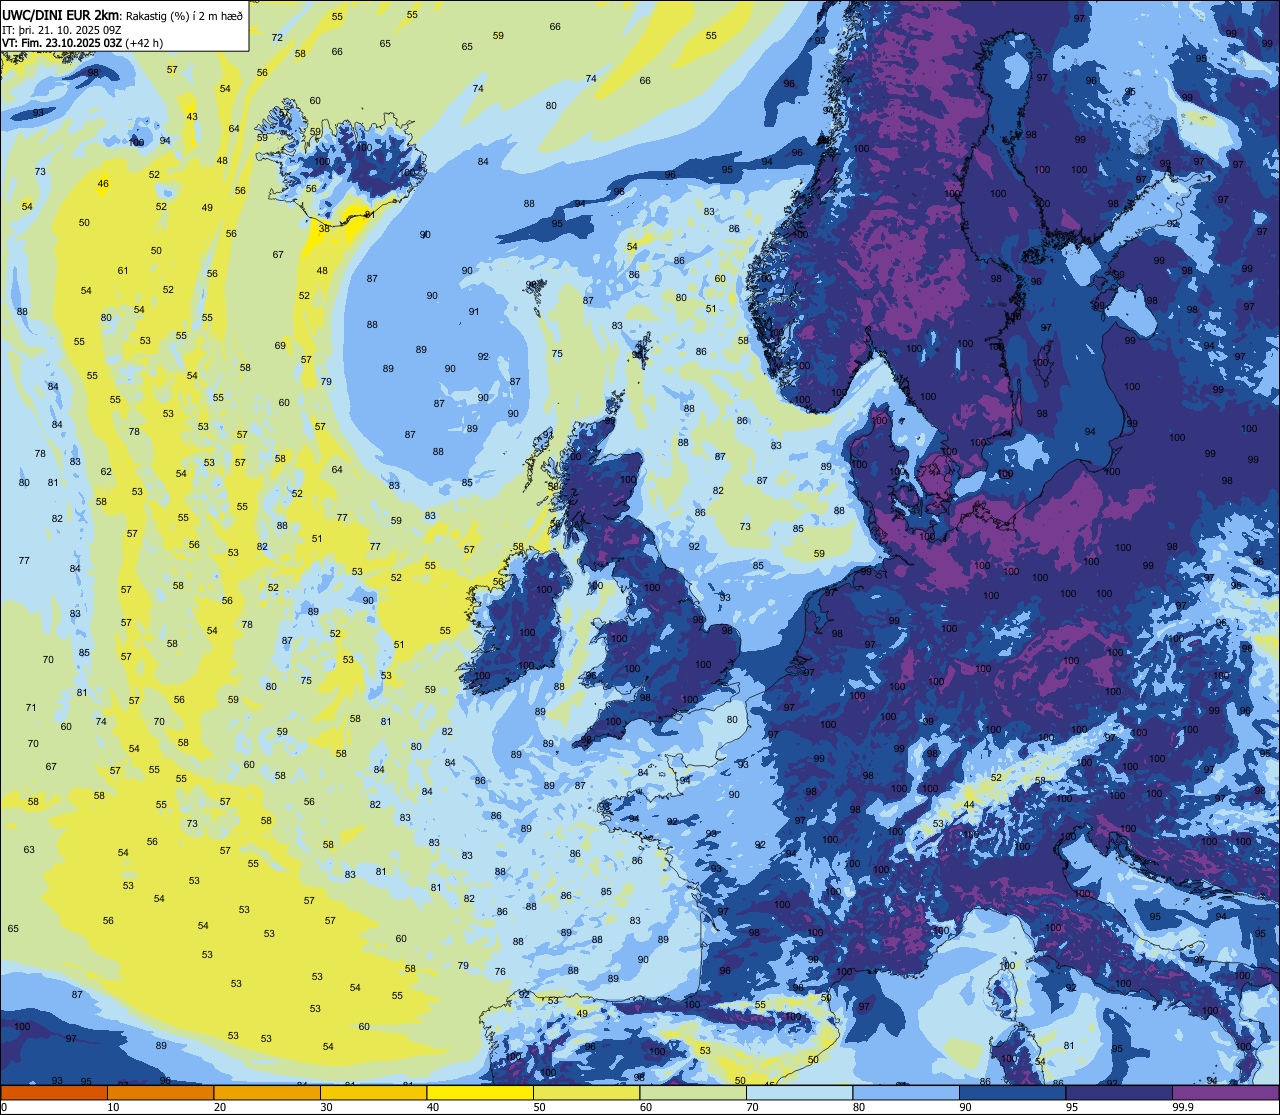Click the '20' legend scale label

219,1107
